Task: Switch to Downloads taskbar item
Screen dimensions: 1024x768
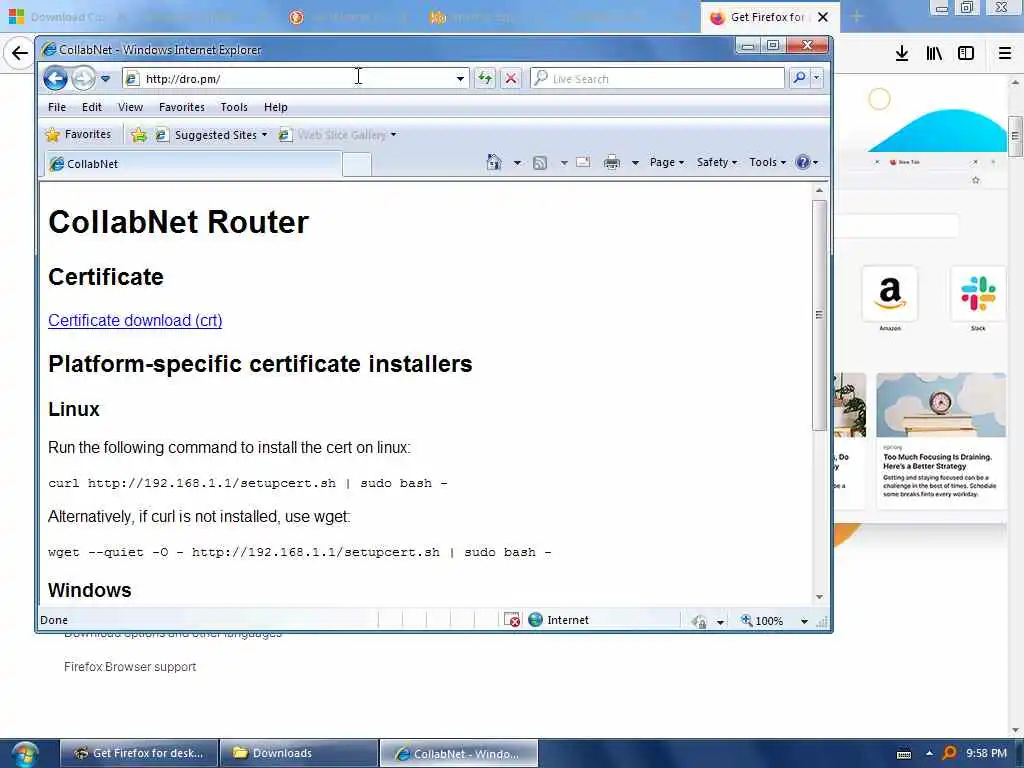Action: [299, 753]
